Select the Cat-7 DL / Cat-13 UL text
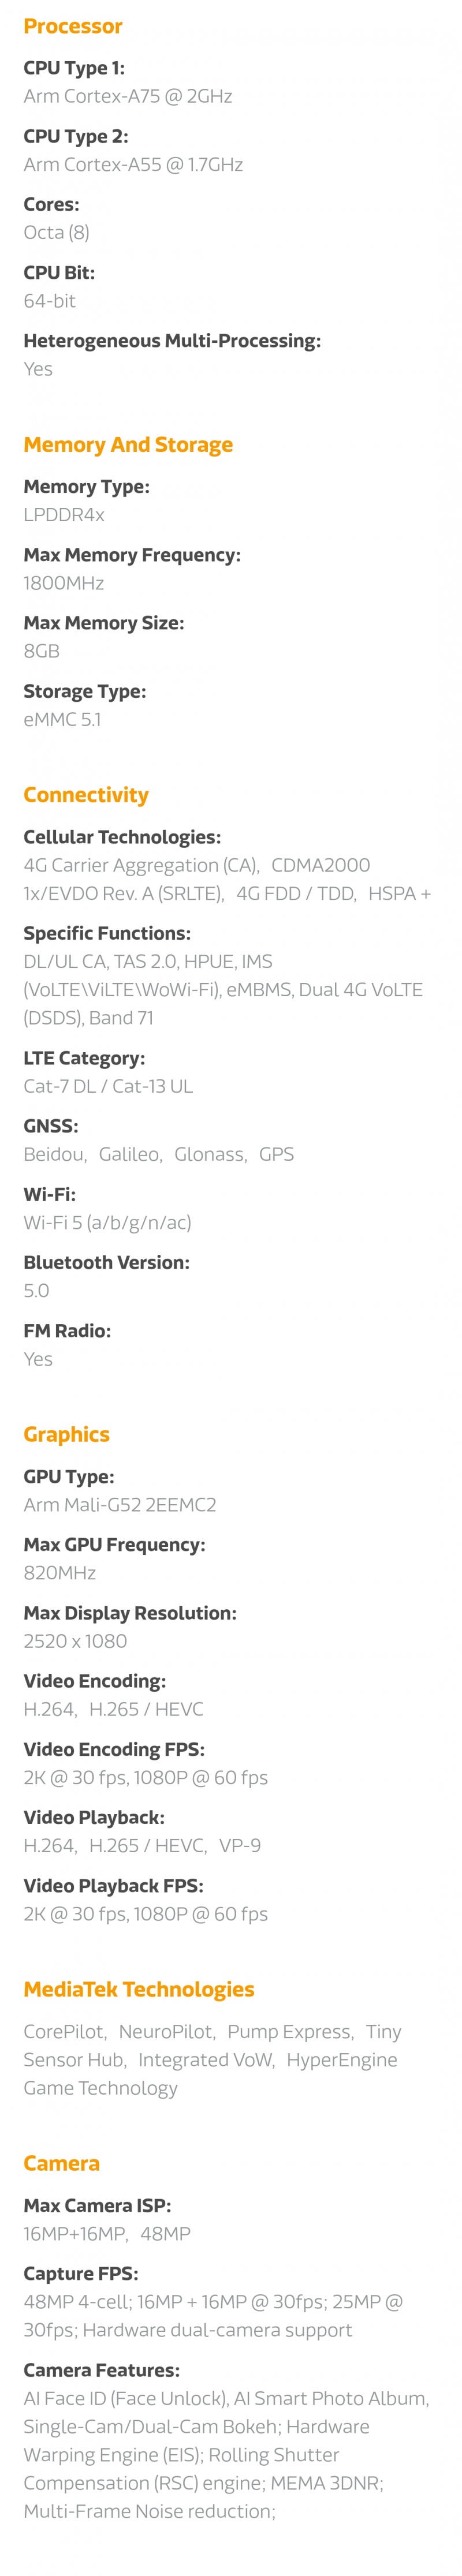This screenshot has height=2576, width=462. point(108,1085)
